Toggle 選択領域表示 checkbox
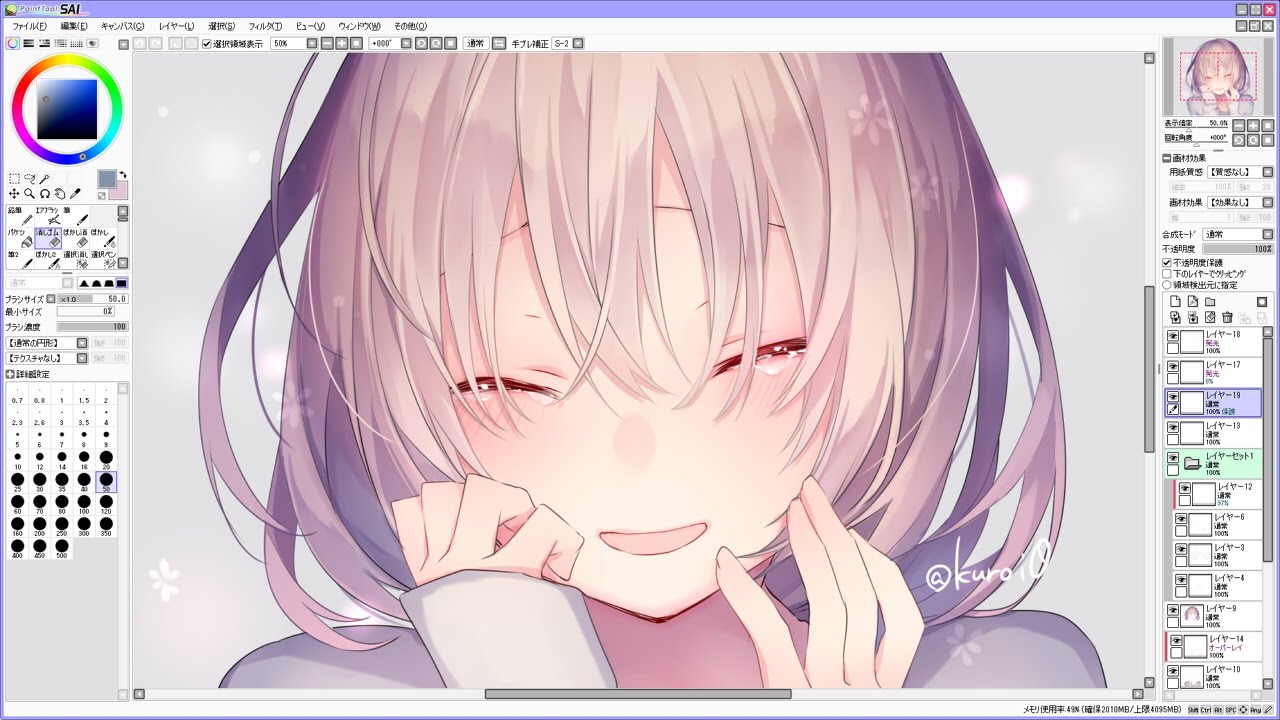1280x720 pixels. pos(206,43)
